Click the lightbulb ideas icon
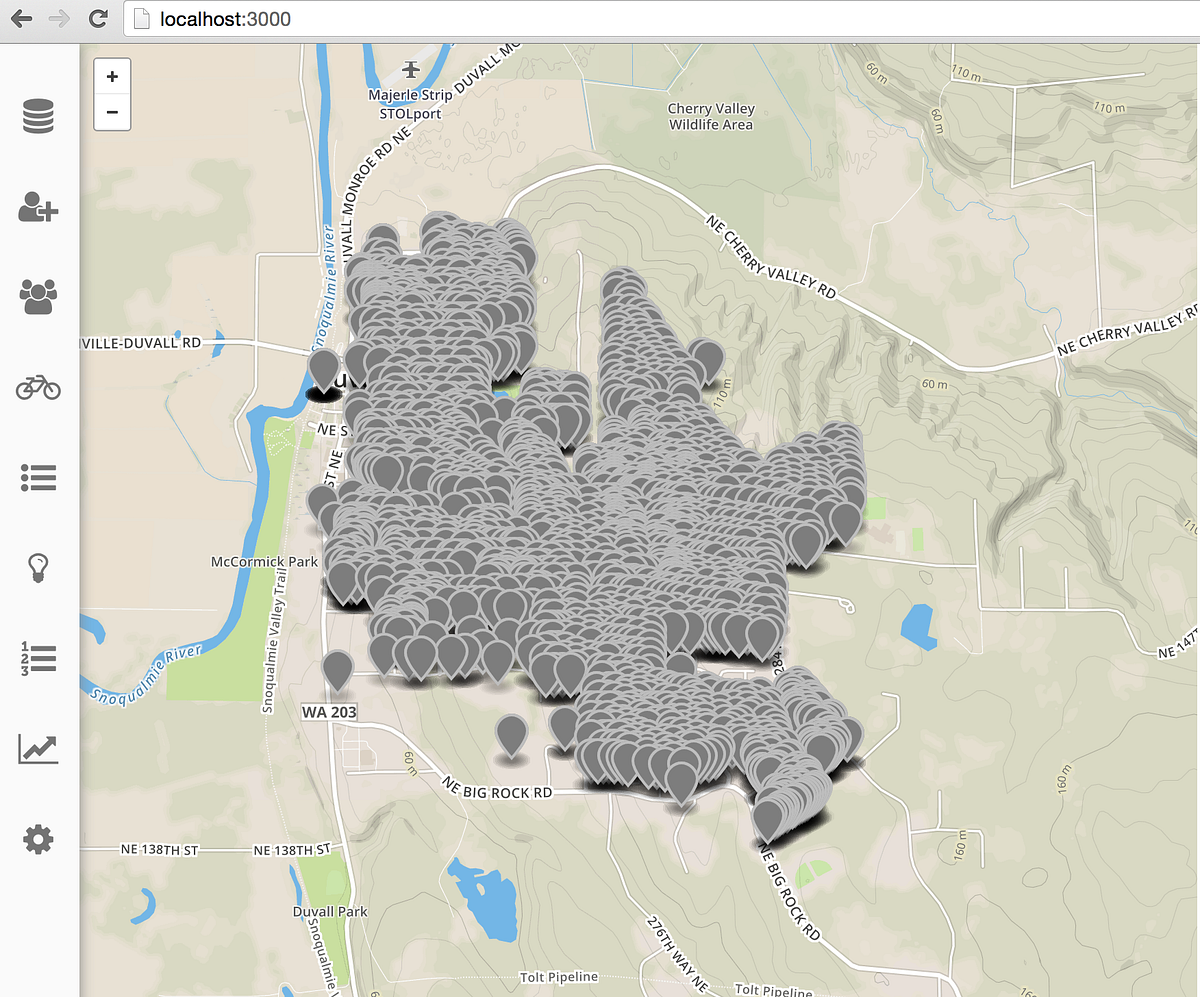1200x997 pixels. pos(38,568)
